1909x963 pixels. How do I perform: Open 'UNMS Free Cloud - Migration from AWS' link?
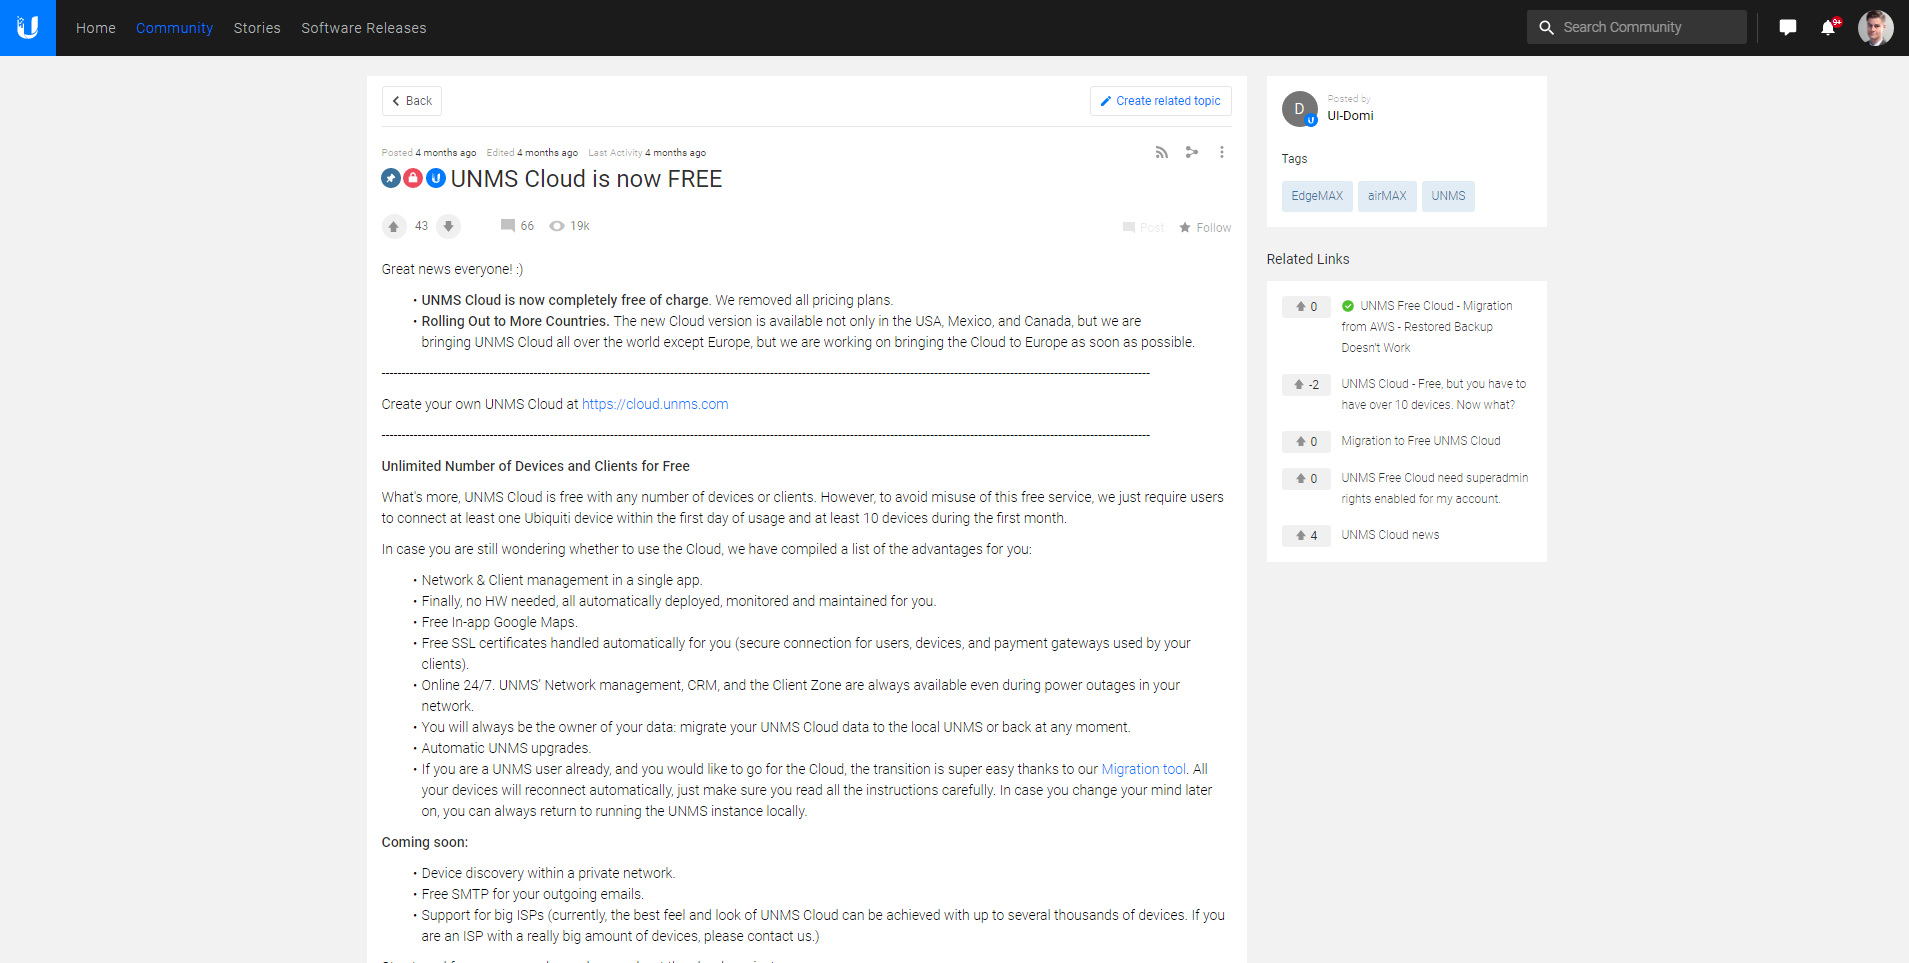1427,327
